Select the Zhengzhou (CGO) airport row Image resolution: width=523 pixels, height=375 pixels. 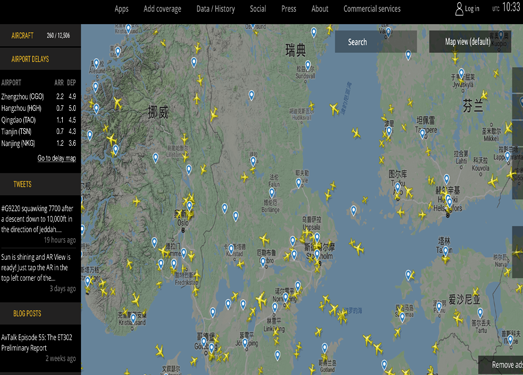tap(39, 97)
